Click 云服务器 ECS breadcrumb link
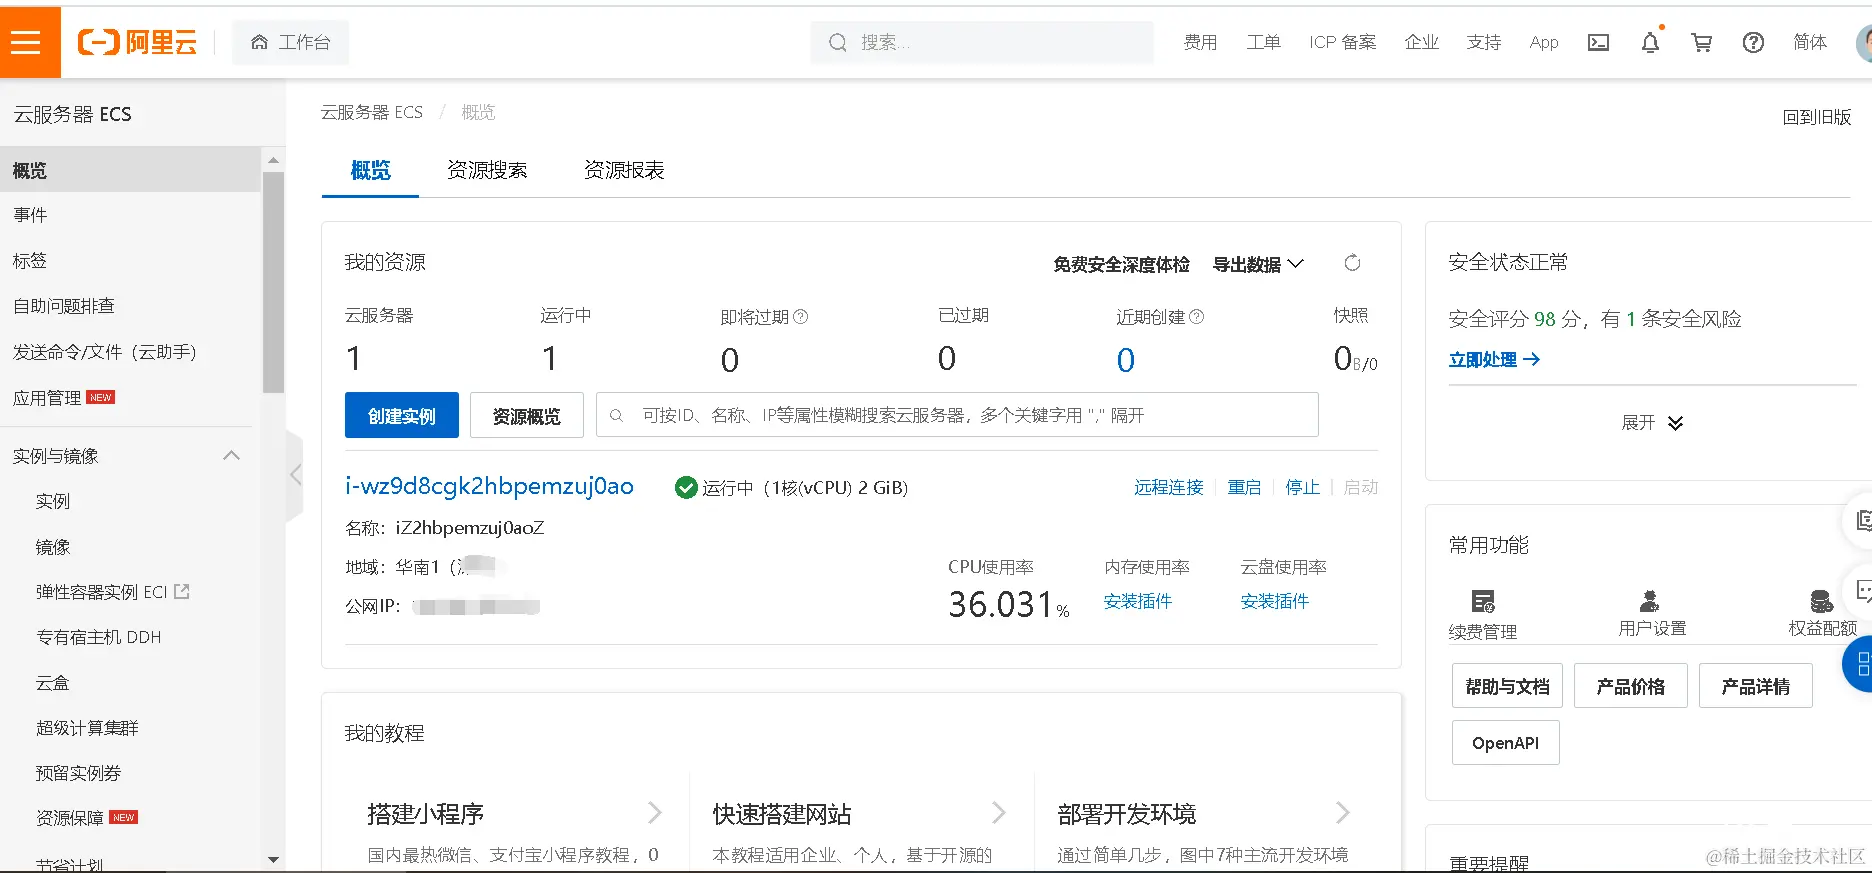This screenshot has width=1872, height=873. [x=371, y=112]
